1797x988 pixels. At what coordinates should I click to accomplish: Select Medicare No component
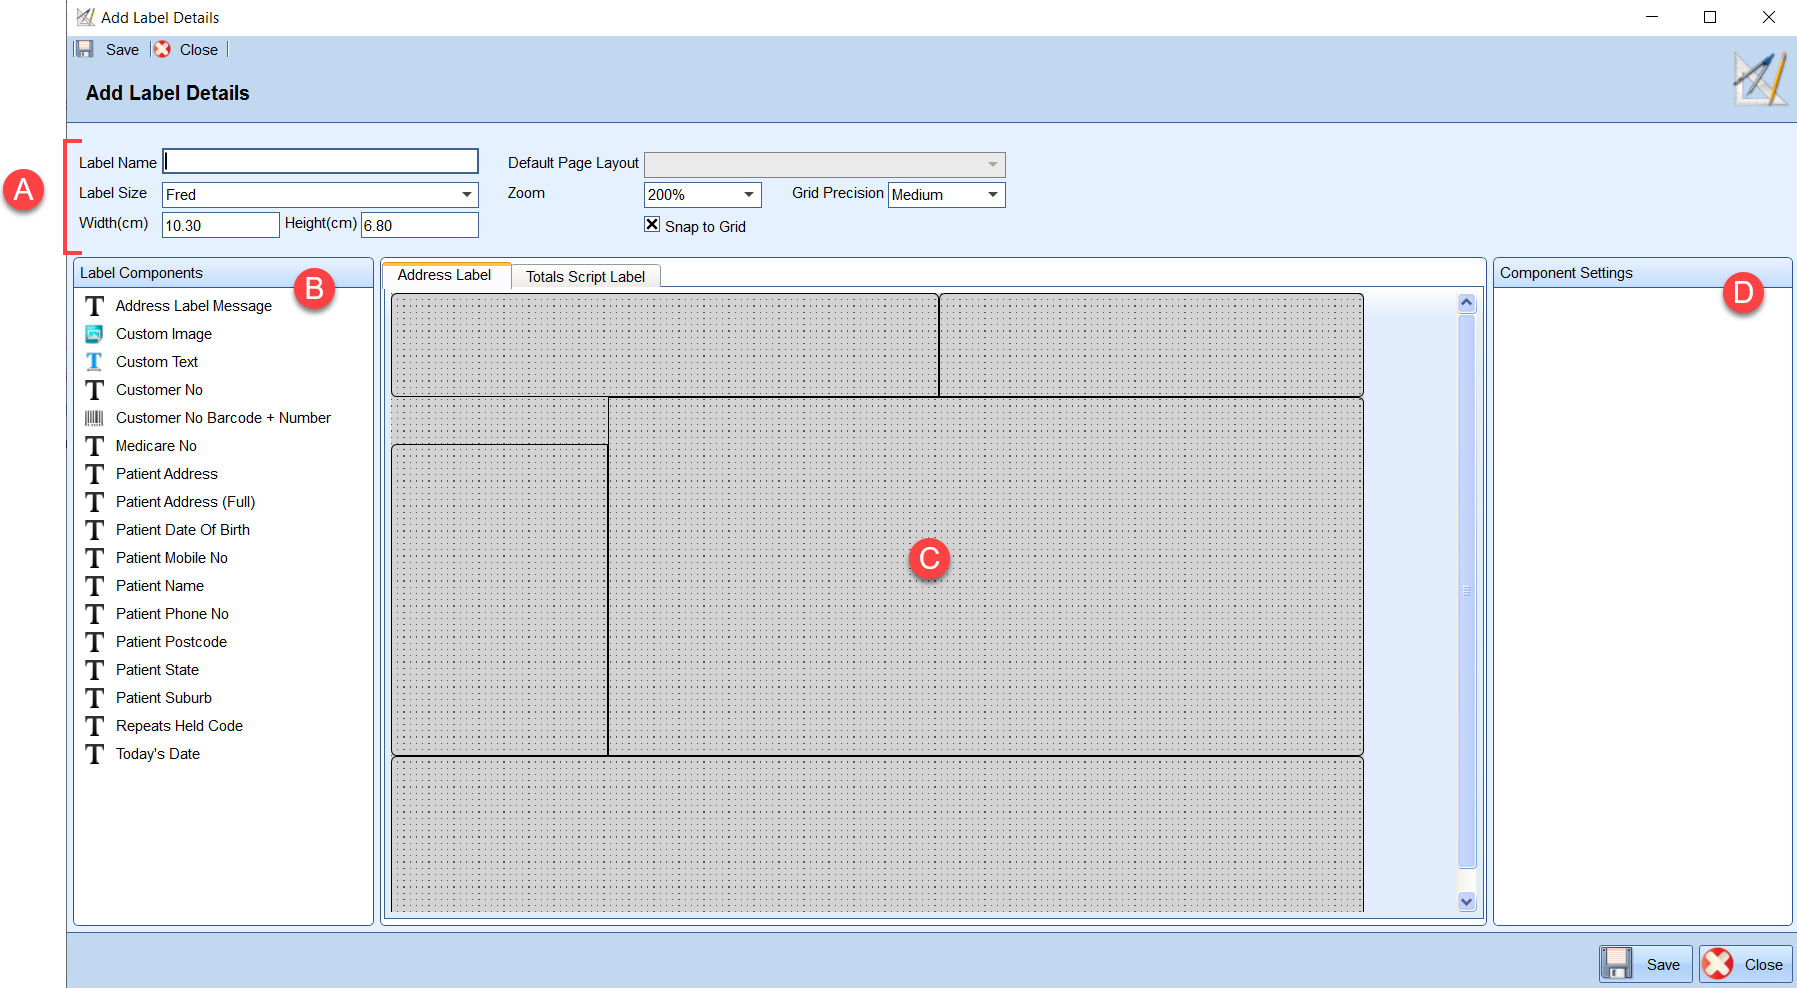156,446
